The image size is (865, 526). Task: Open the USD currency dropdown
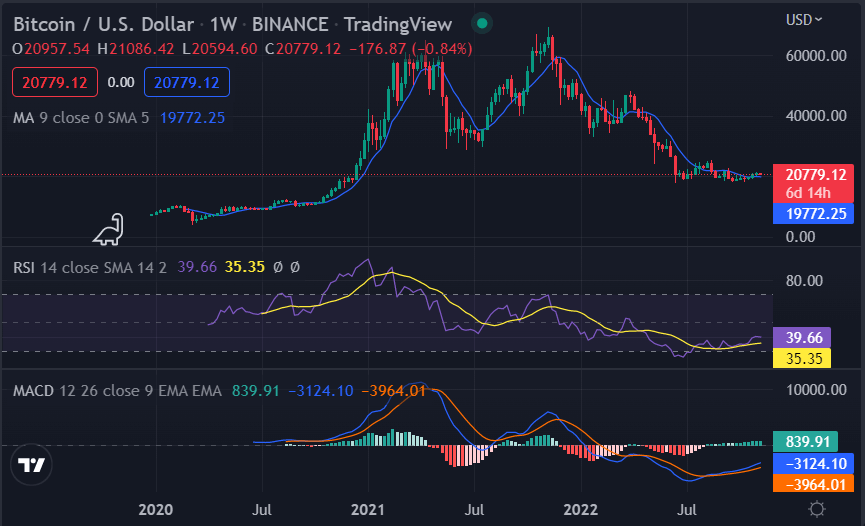[804, 20]
